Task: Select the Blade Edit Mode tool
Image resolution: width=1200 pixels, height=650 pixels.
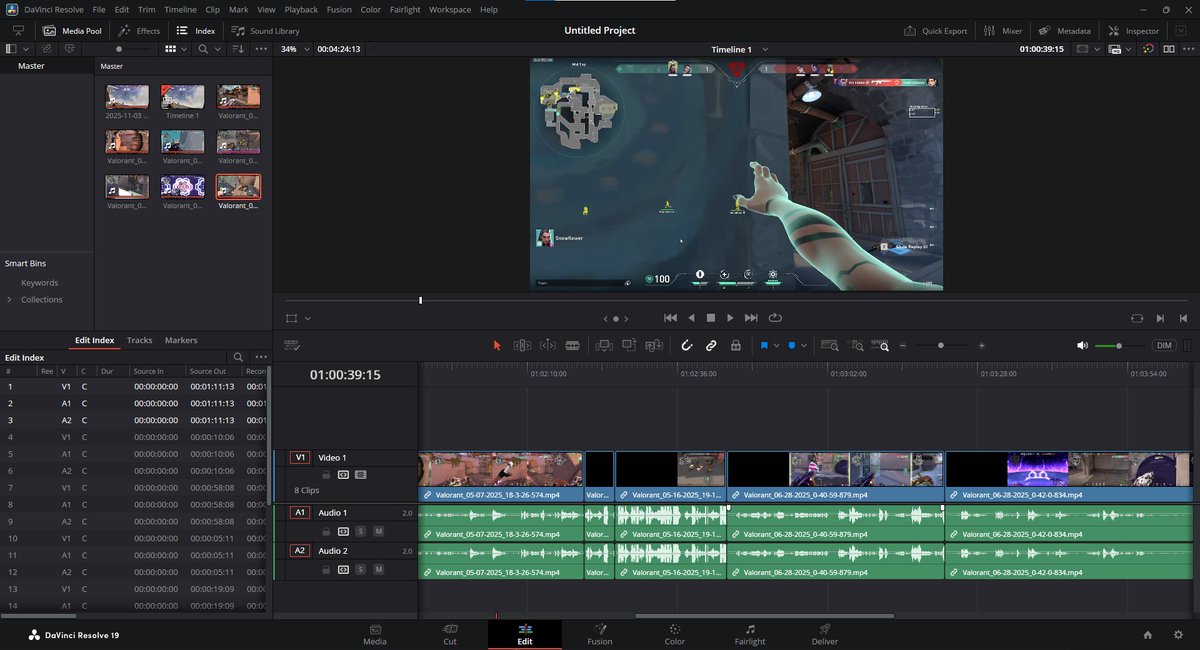Action: [x=572, y=345]
